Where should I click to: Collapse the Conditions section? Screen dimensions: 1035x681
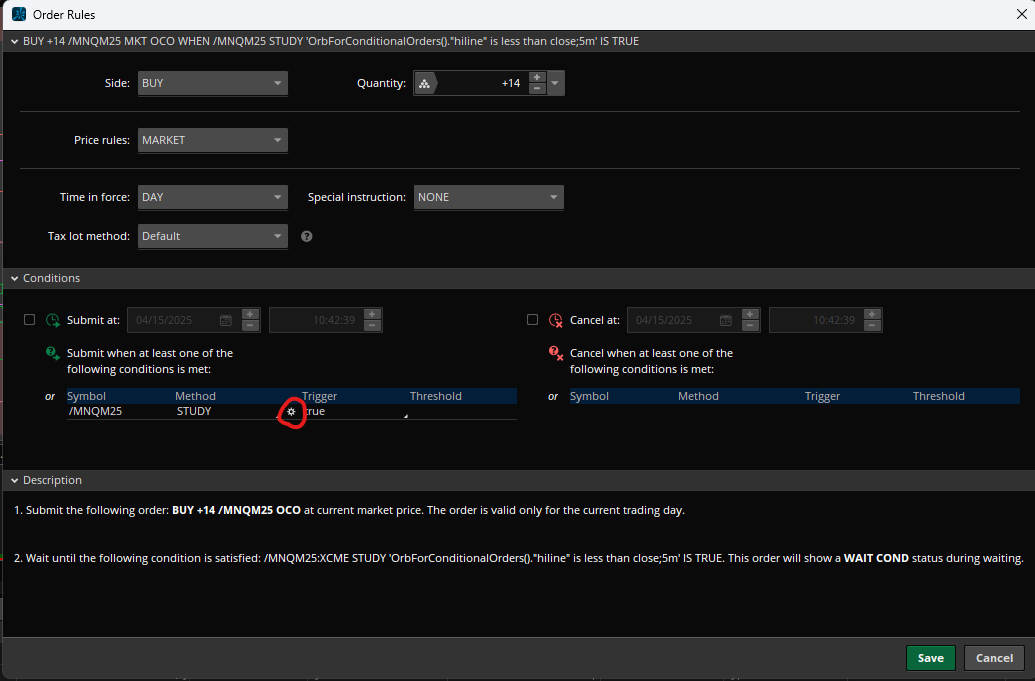click(x=14, y=278)
